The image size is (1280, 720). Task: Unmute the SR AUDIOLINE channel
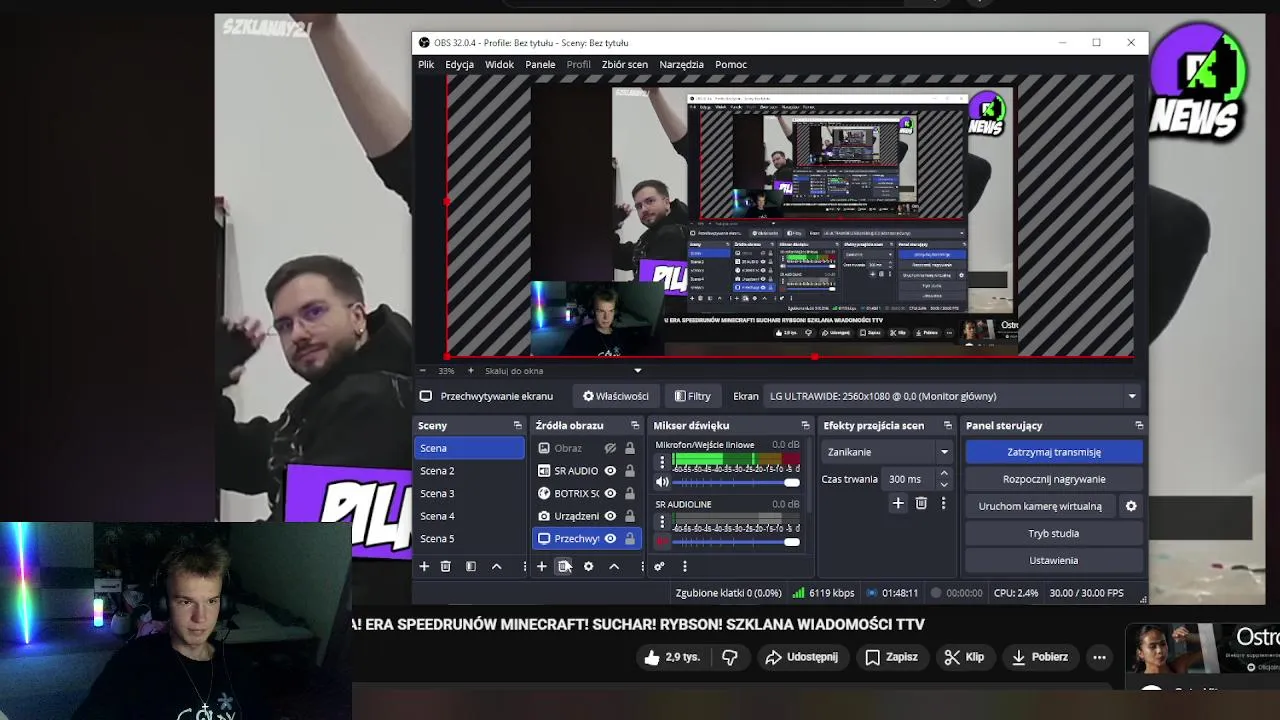tap(661, 541)
